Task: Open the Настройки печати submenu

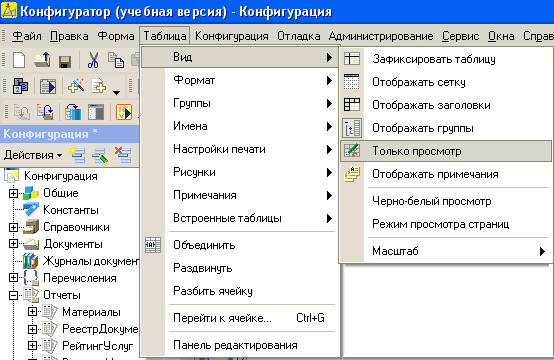Action: coord(240,149)
